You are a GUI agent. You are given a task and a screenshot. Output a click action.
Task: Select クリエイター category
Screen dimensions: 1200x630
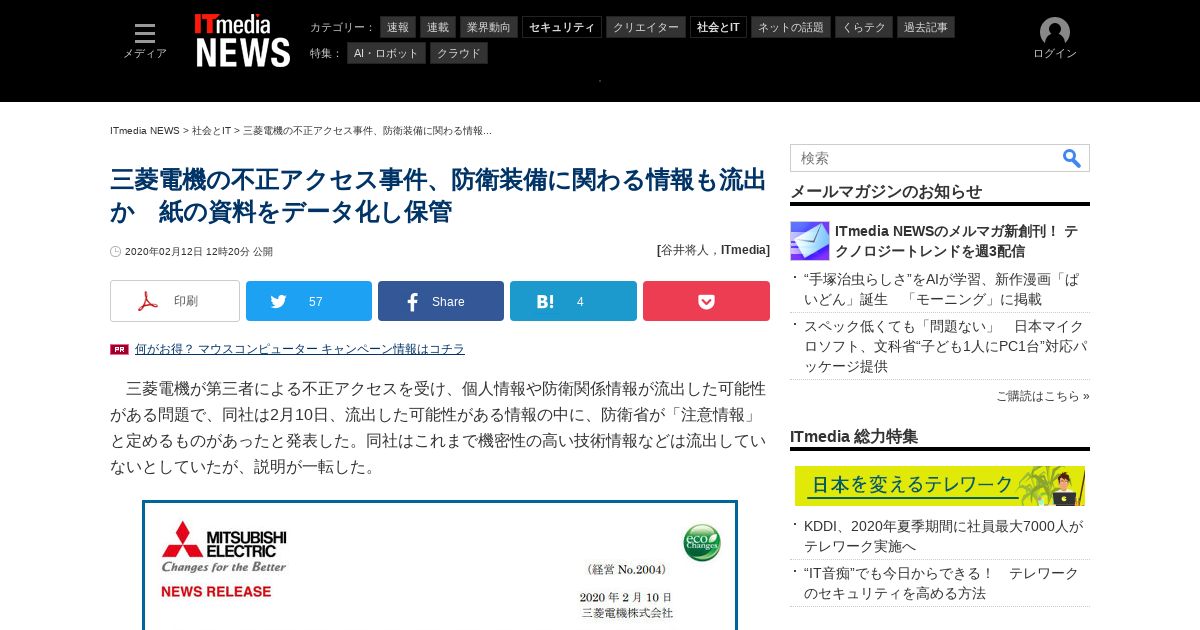pyautogui.click(x=646, y=27)
